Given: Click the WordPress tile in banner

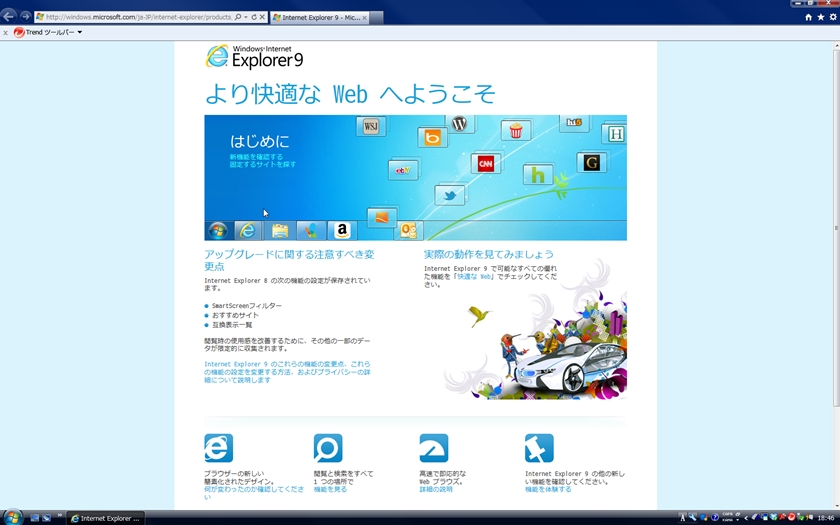Looking at the screenshot, I should click(x=459, y=125).
